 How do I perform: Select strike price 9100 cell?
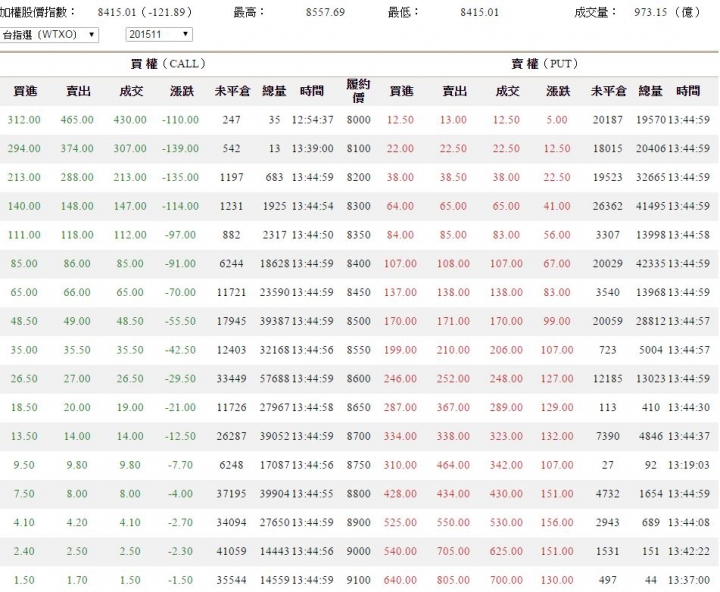pos(359,580)
